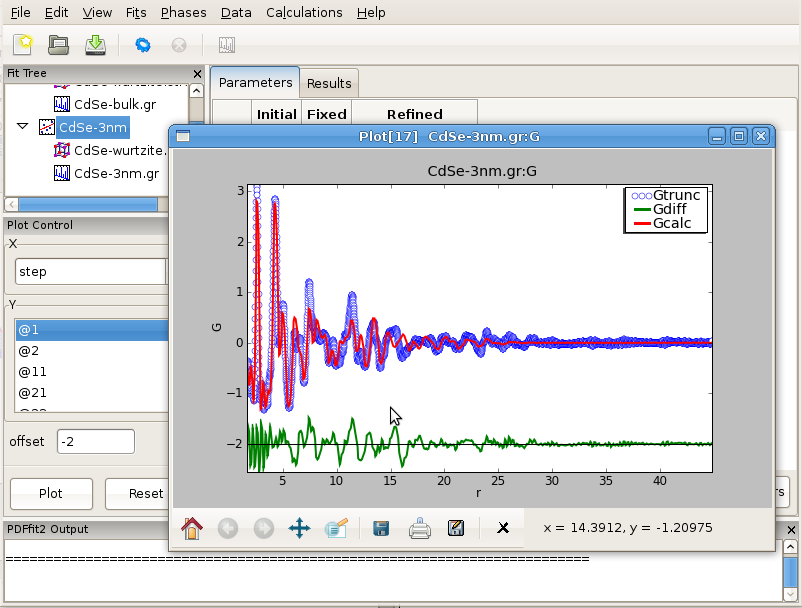Viewport: 802px width, 608px height.
Task: Click the blue Run Fitting gear icon
Action: (143, 45)
